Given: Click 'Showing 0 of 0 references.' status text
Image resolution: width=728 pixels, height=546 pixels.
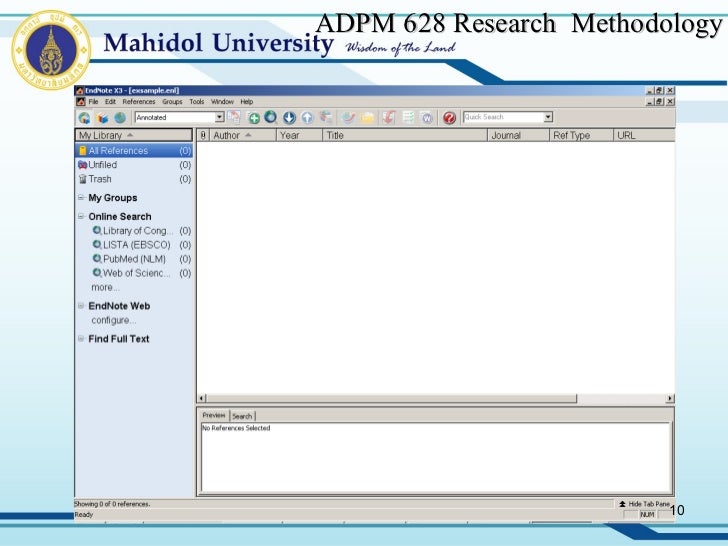Looking at the screenshot, I should [x=112, y=504].
